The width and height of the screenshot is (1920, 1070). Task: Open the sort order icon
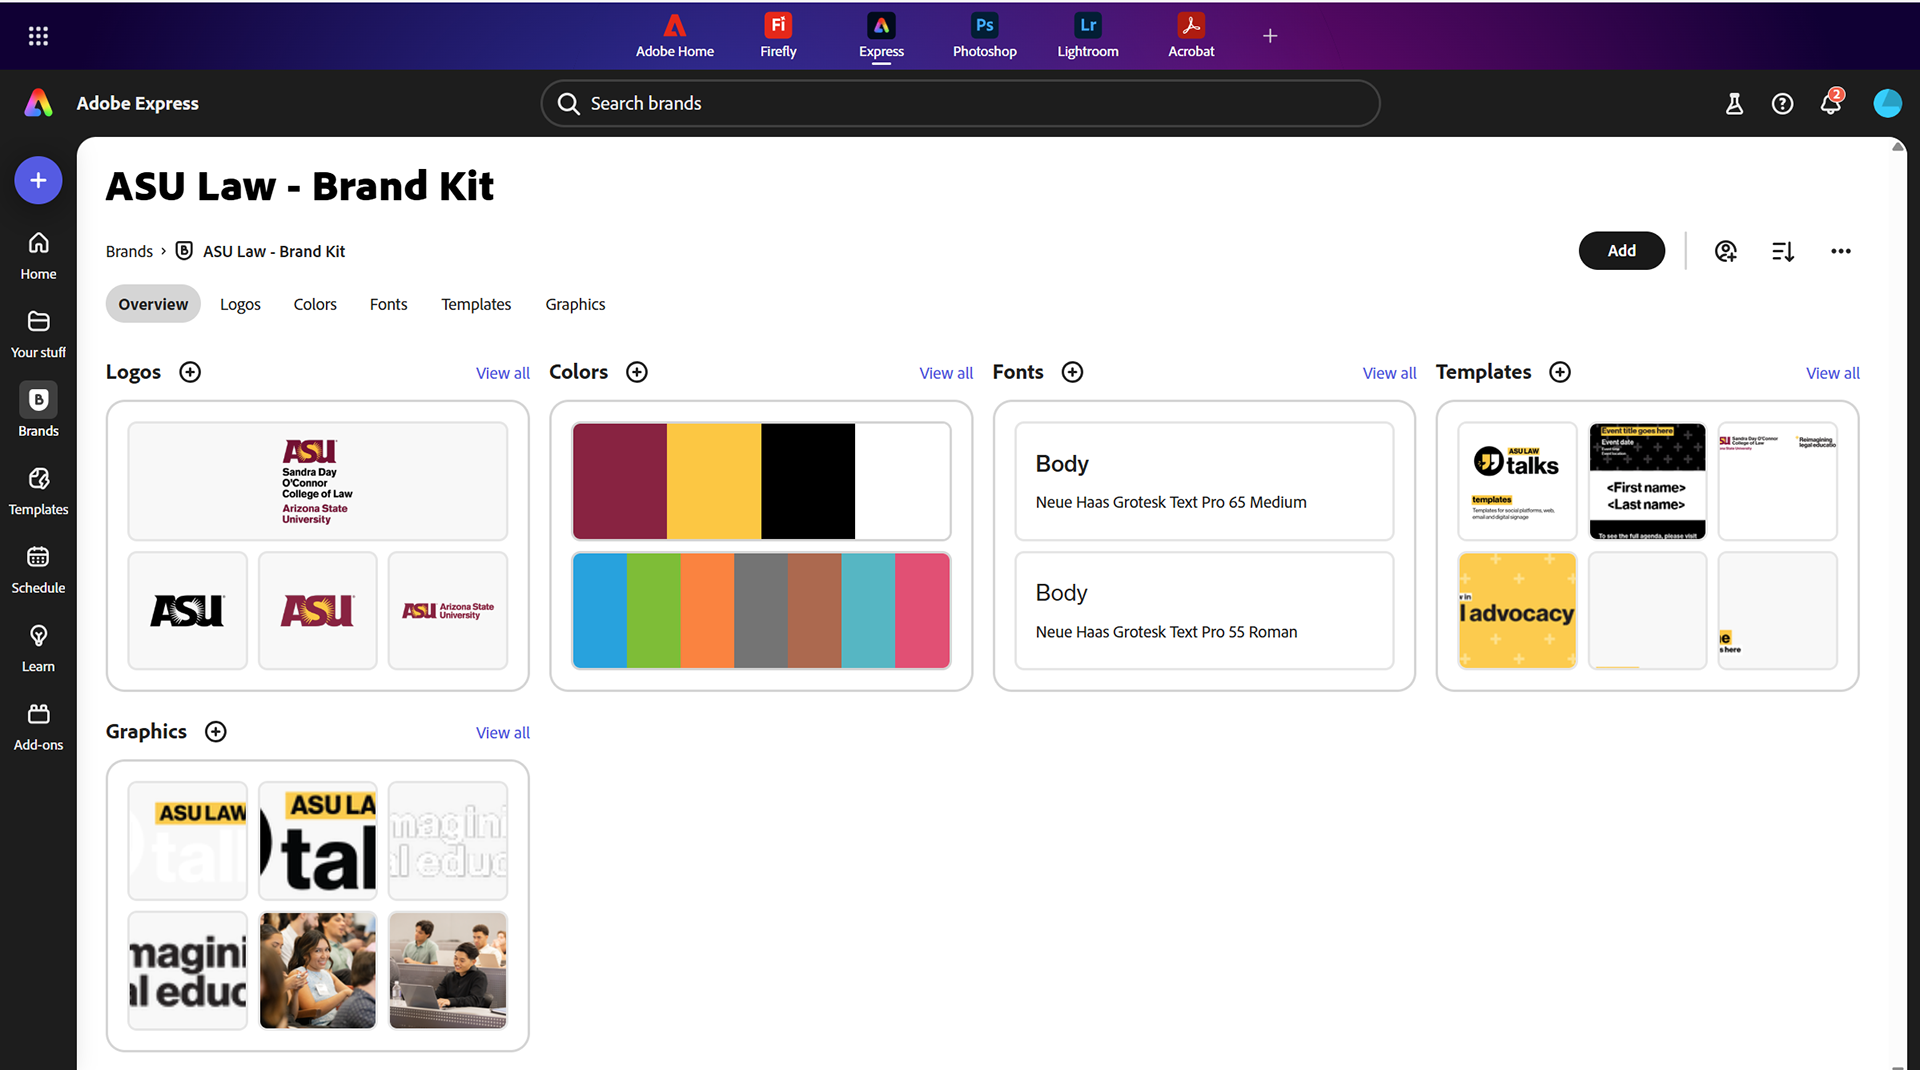[1782, 251]
